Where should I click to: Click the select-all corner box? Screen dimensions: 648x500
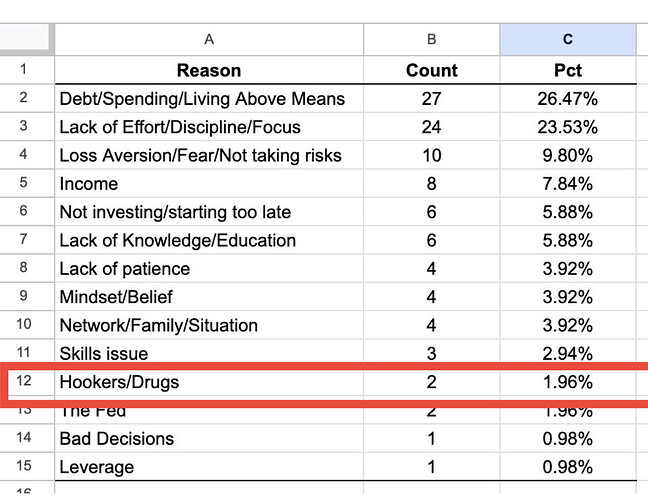[25, 40]
